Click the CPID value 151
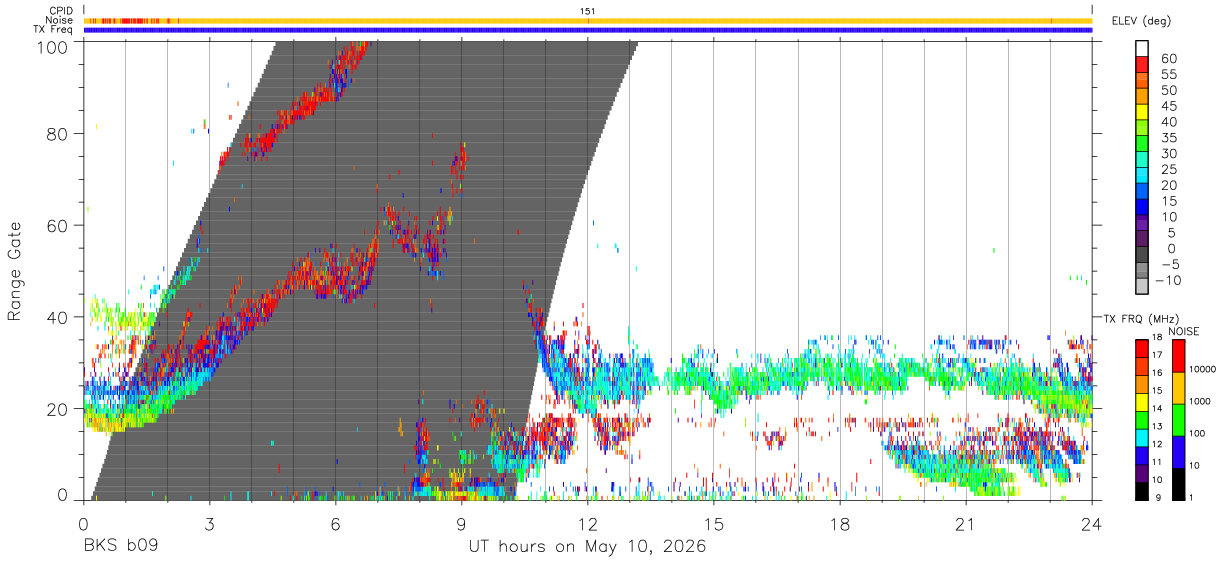Screen dimensions: 1228x567 click(x=588, y=11)
